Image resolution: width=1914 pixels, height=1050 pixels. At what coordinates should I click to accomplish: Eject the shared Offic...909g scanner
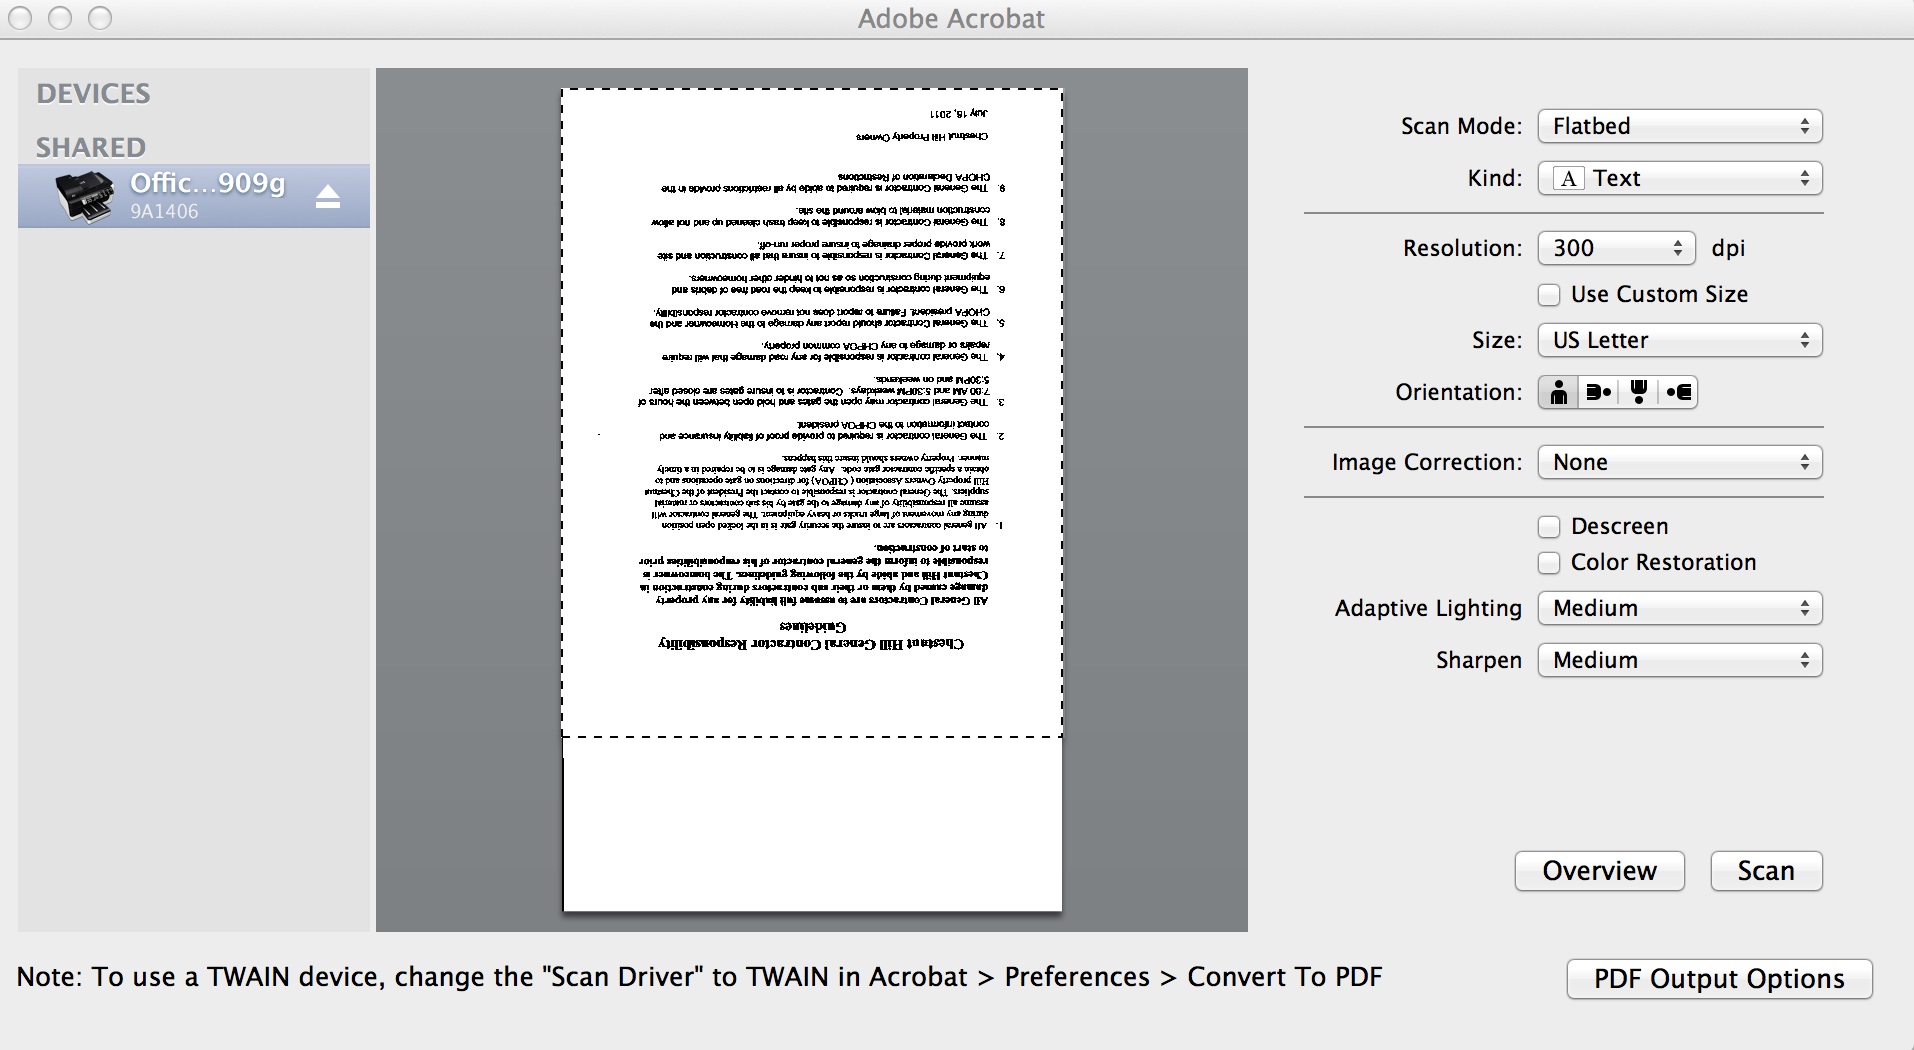point(328,196)
